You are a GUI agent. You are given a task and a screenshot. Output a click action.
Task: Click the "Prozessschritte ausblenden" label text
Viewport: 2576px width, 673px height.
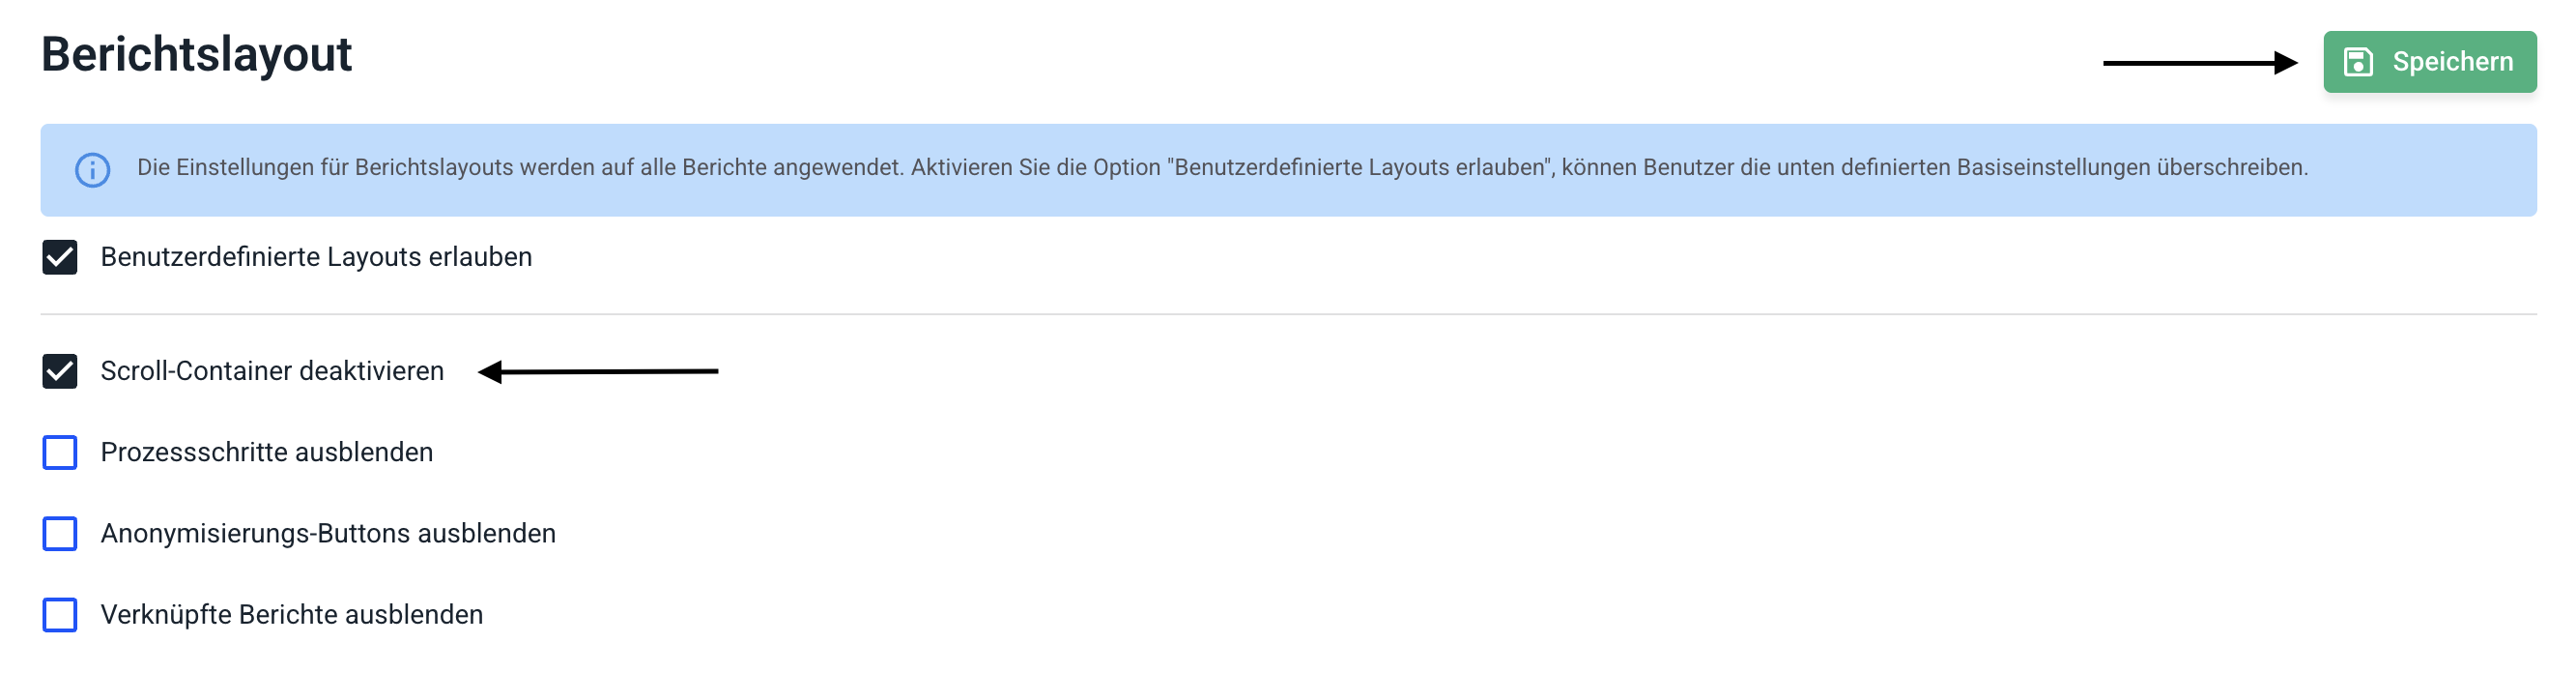click(x=267, y=452)
